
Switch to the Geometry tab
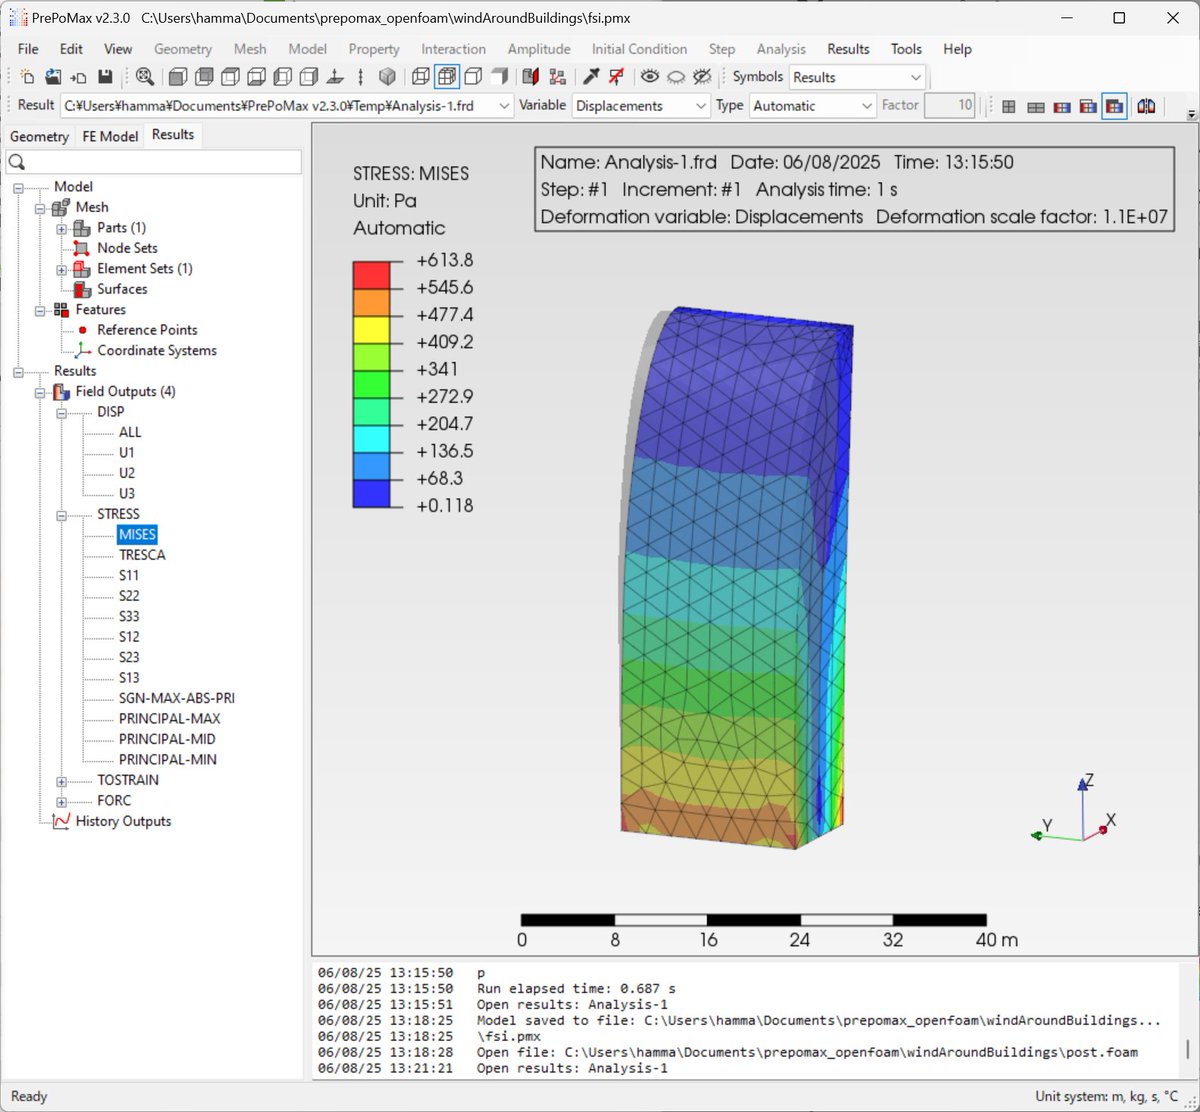pyautogui.click(x=39, y=136)
